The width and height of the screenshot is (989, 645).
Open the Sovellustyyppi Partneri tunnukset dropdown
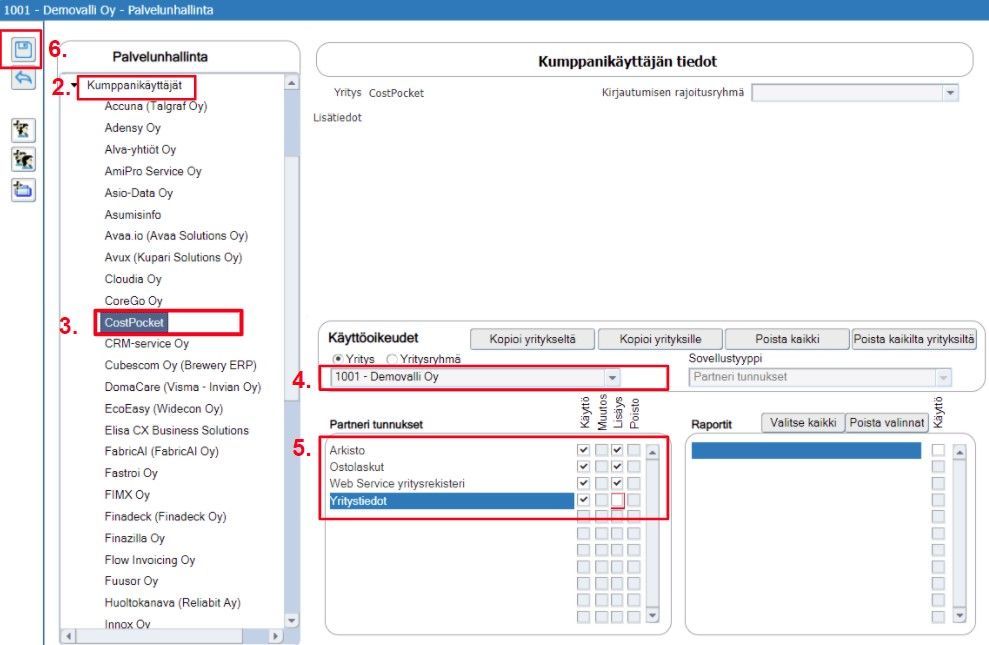click(x=943, y=377)
